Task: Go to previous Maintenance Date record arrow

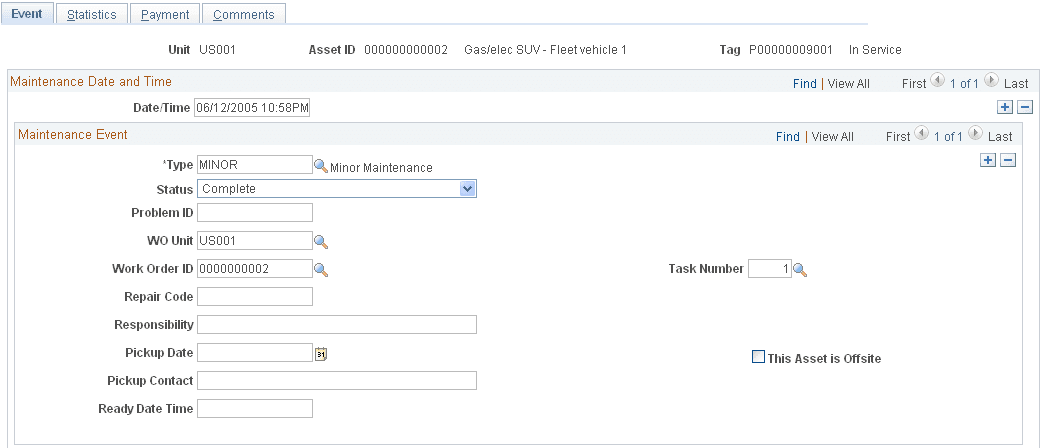Action: click(x=937, y=80)
